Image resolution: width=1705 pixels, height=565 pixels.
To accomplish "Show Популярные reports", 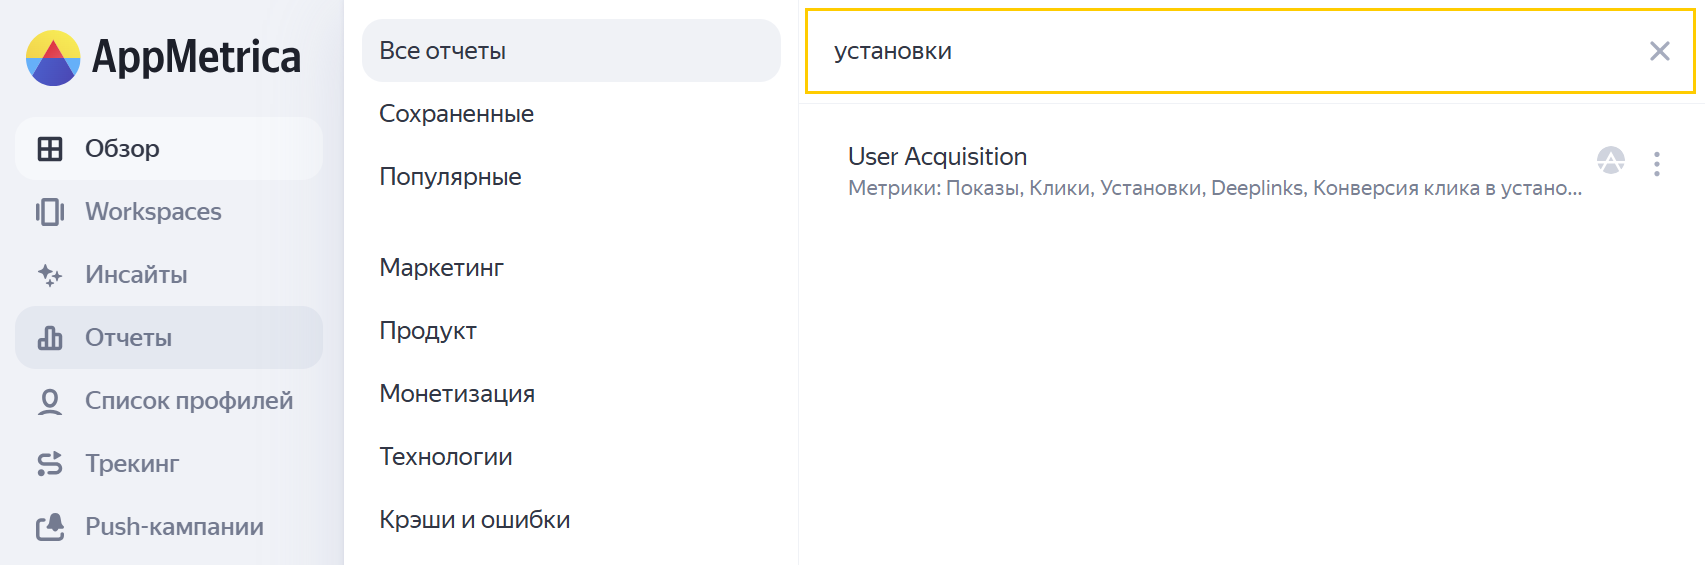I will point(451,177).
